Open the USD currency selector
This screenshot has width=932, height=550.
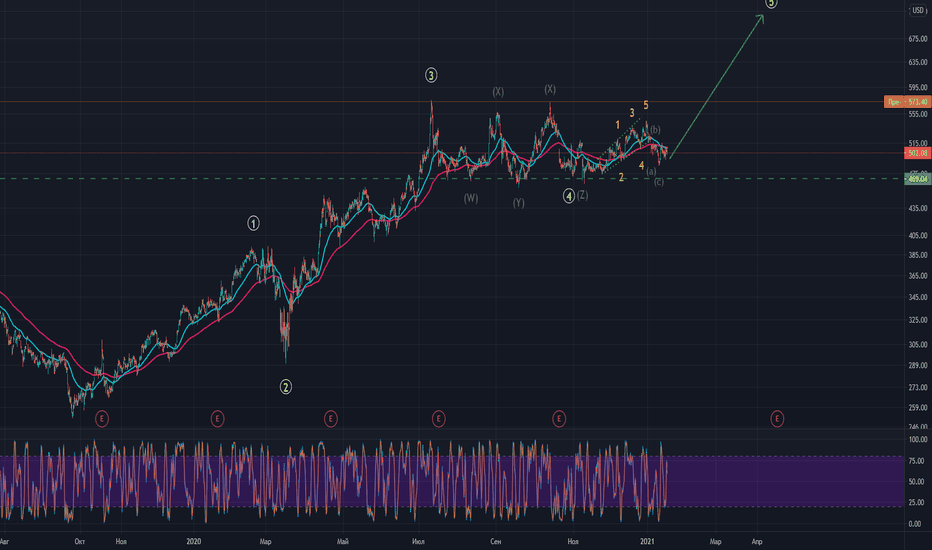(918, 10)
